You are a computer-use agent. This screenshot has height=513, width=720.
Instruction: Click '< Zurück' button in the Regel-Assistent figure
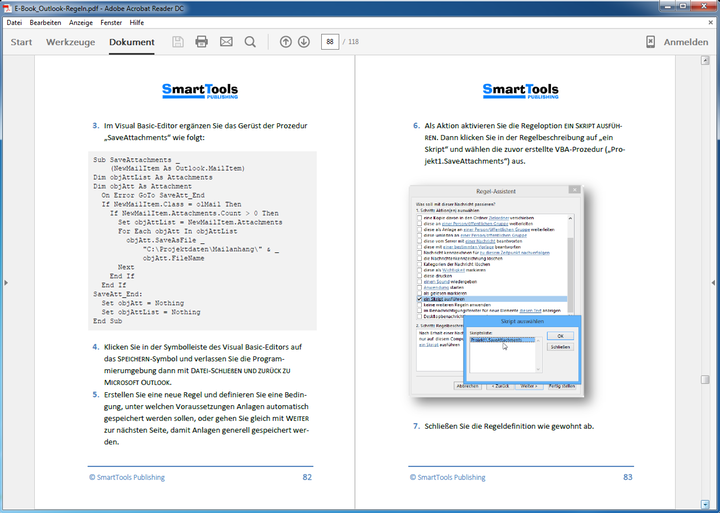pyautogui.click(x=500, y=386)
